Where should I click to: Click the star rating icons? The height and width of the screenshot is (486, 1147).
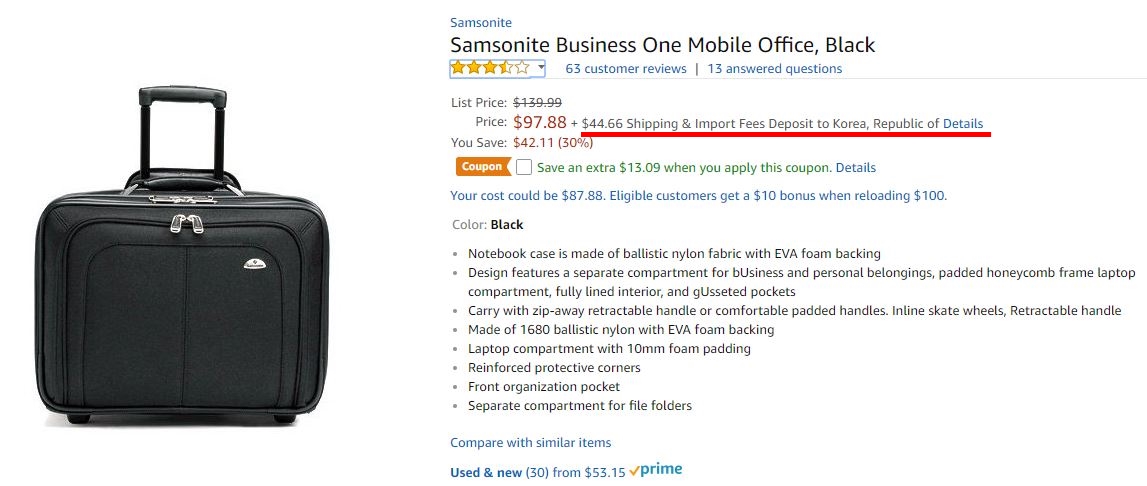[x=490, y=68]
